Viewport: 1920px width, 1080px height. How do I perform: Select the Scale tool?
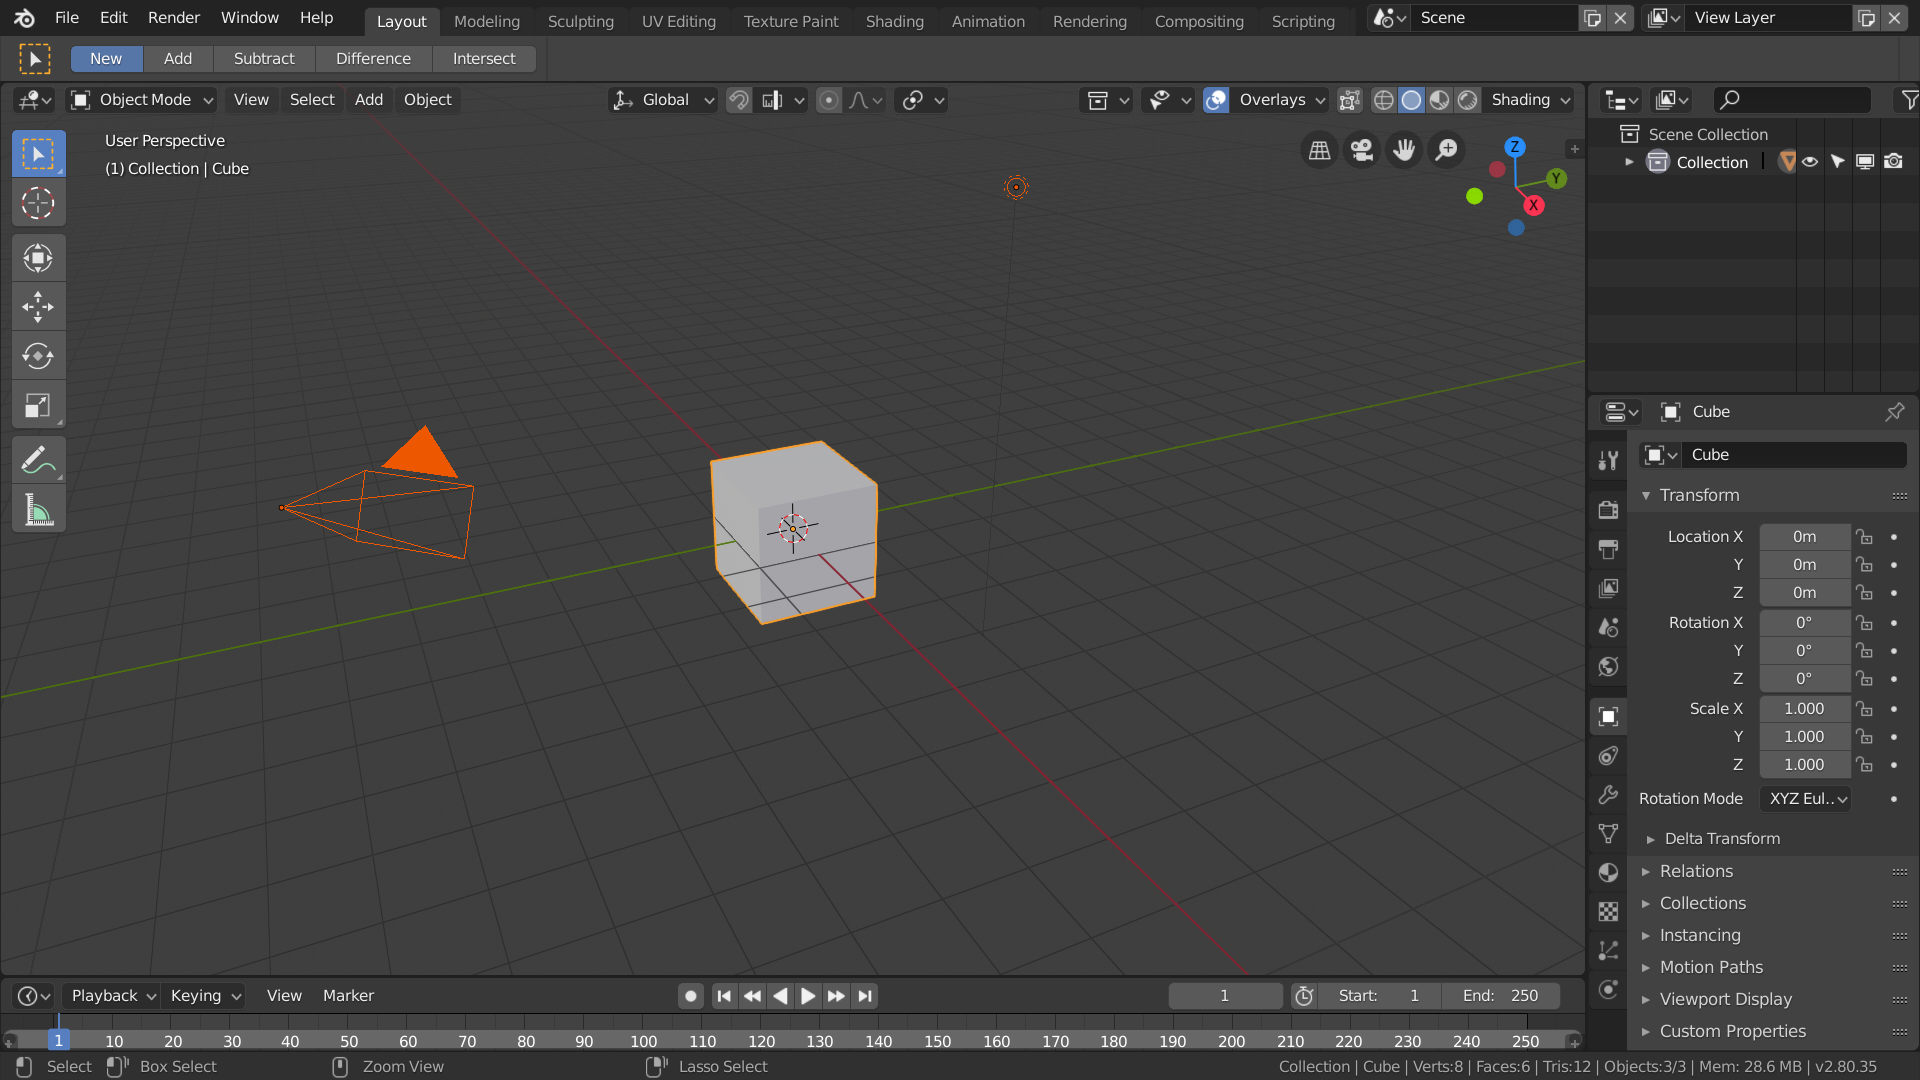coord(38,405)
